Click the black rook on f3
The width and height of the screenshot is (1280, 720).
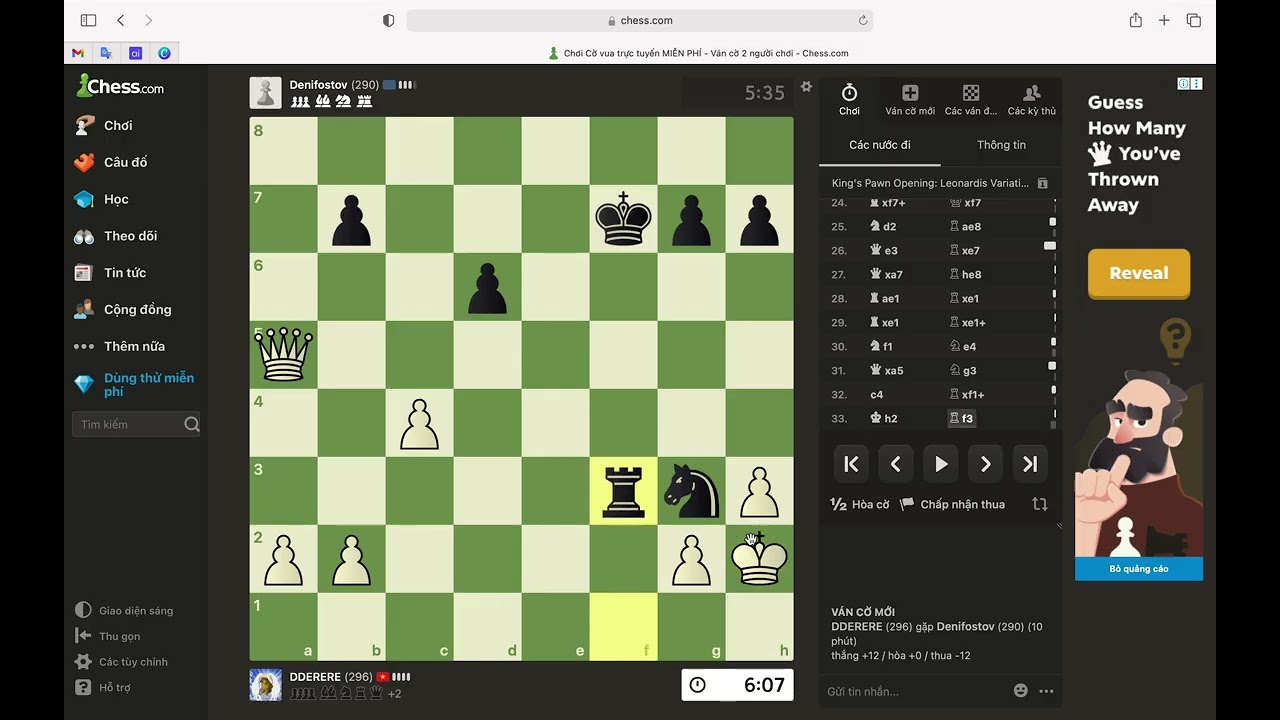(x=624, y=491)
